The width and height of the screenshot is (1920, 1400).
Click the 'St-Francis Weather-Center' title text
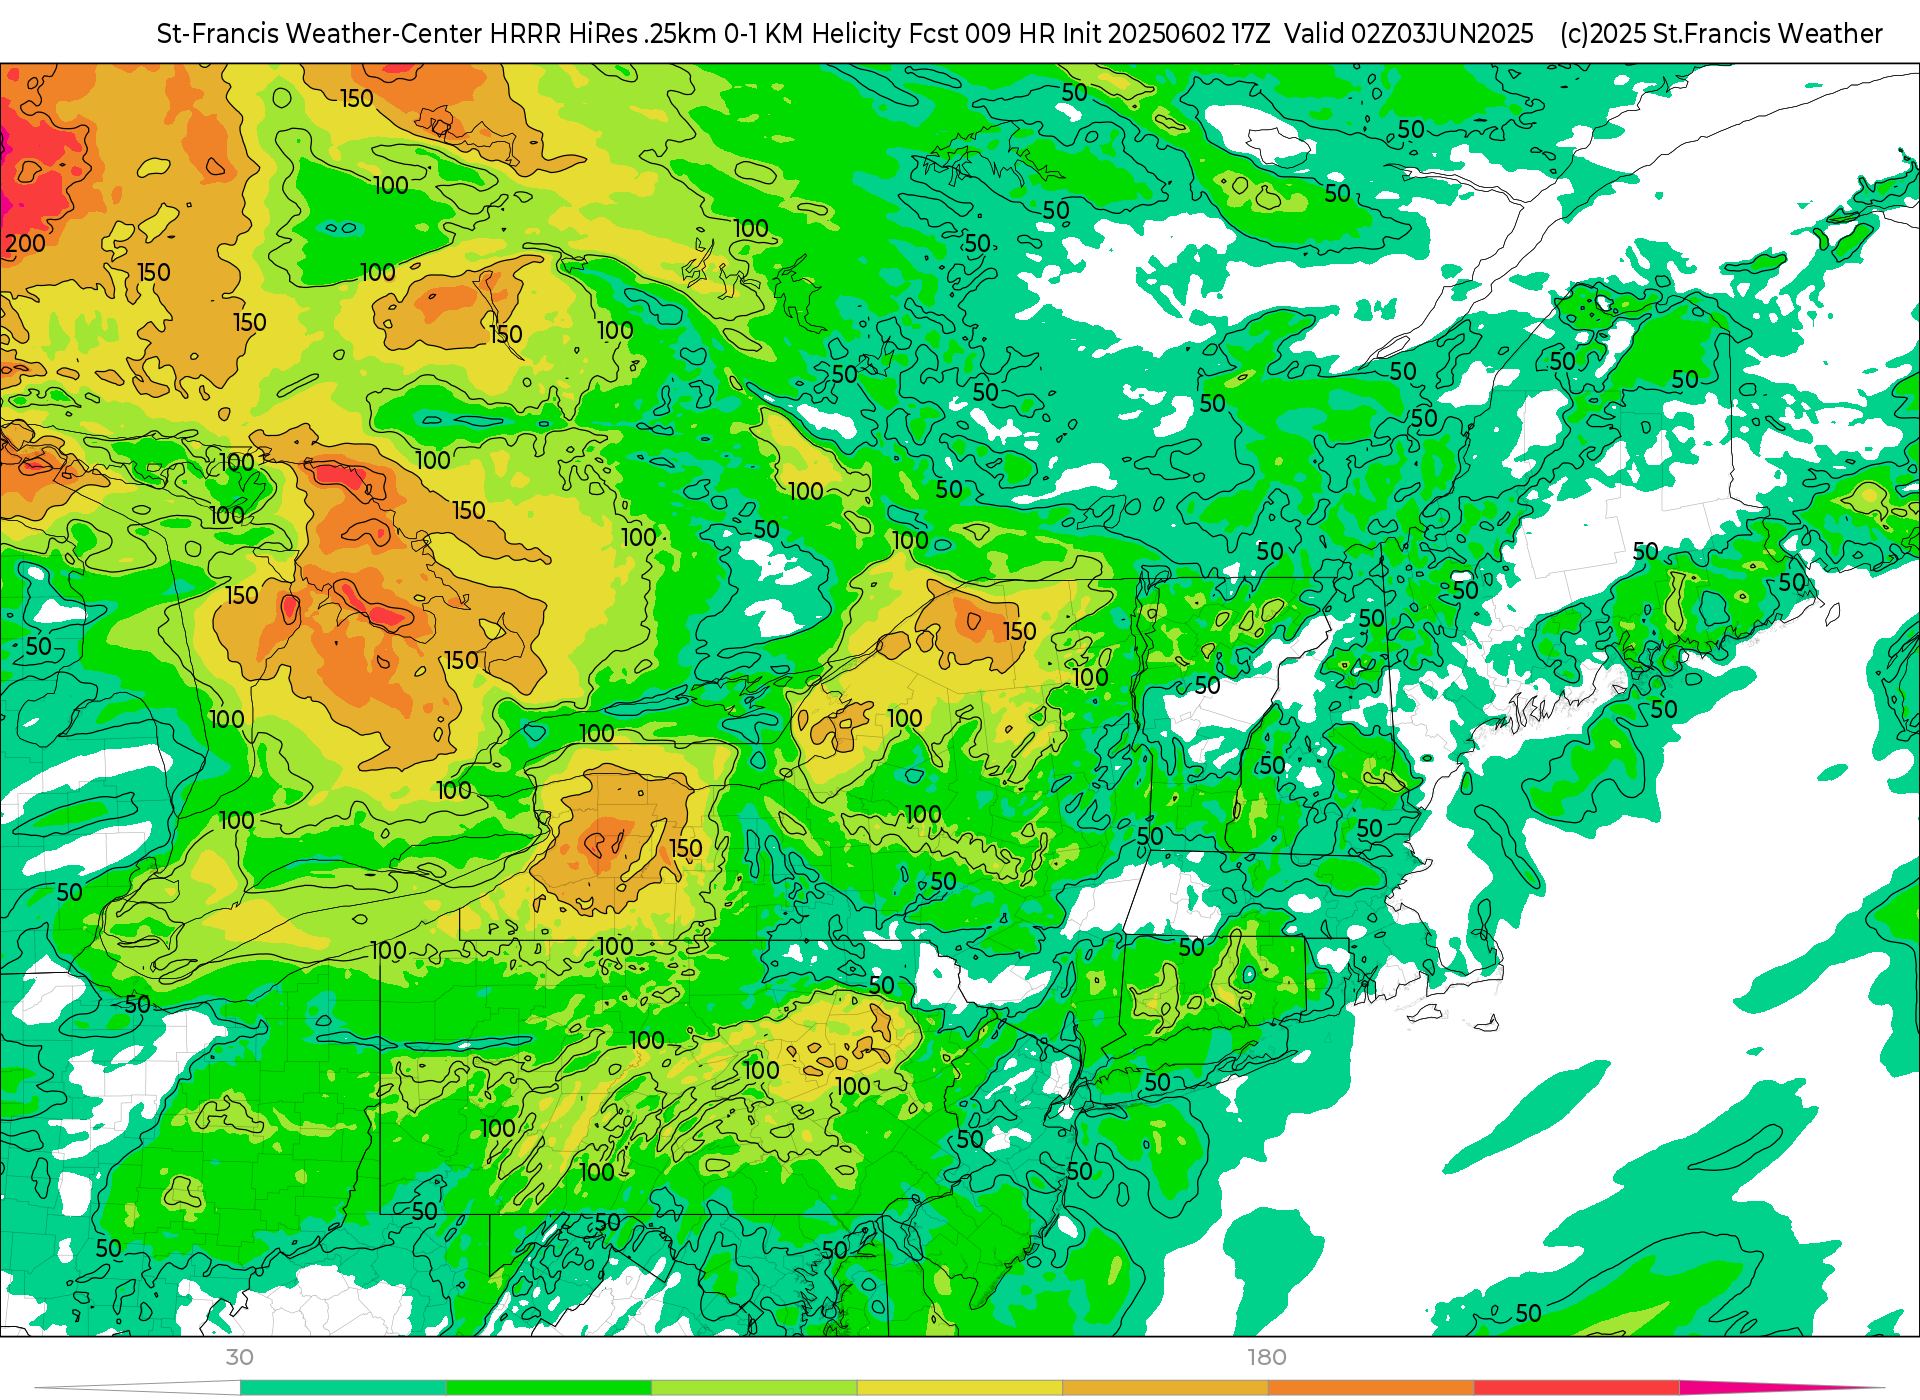click(319, 34)
